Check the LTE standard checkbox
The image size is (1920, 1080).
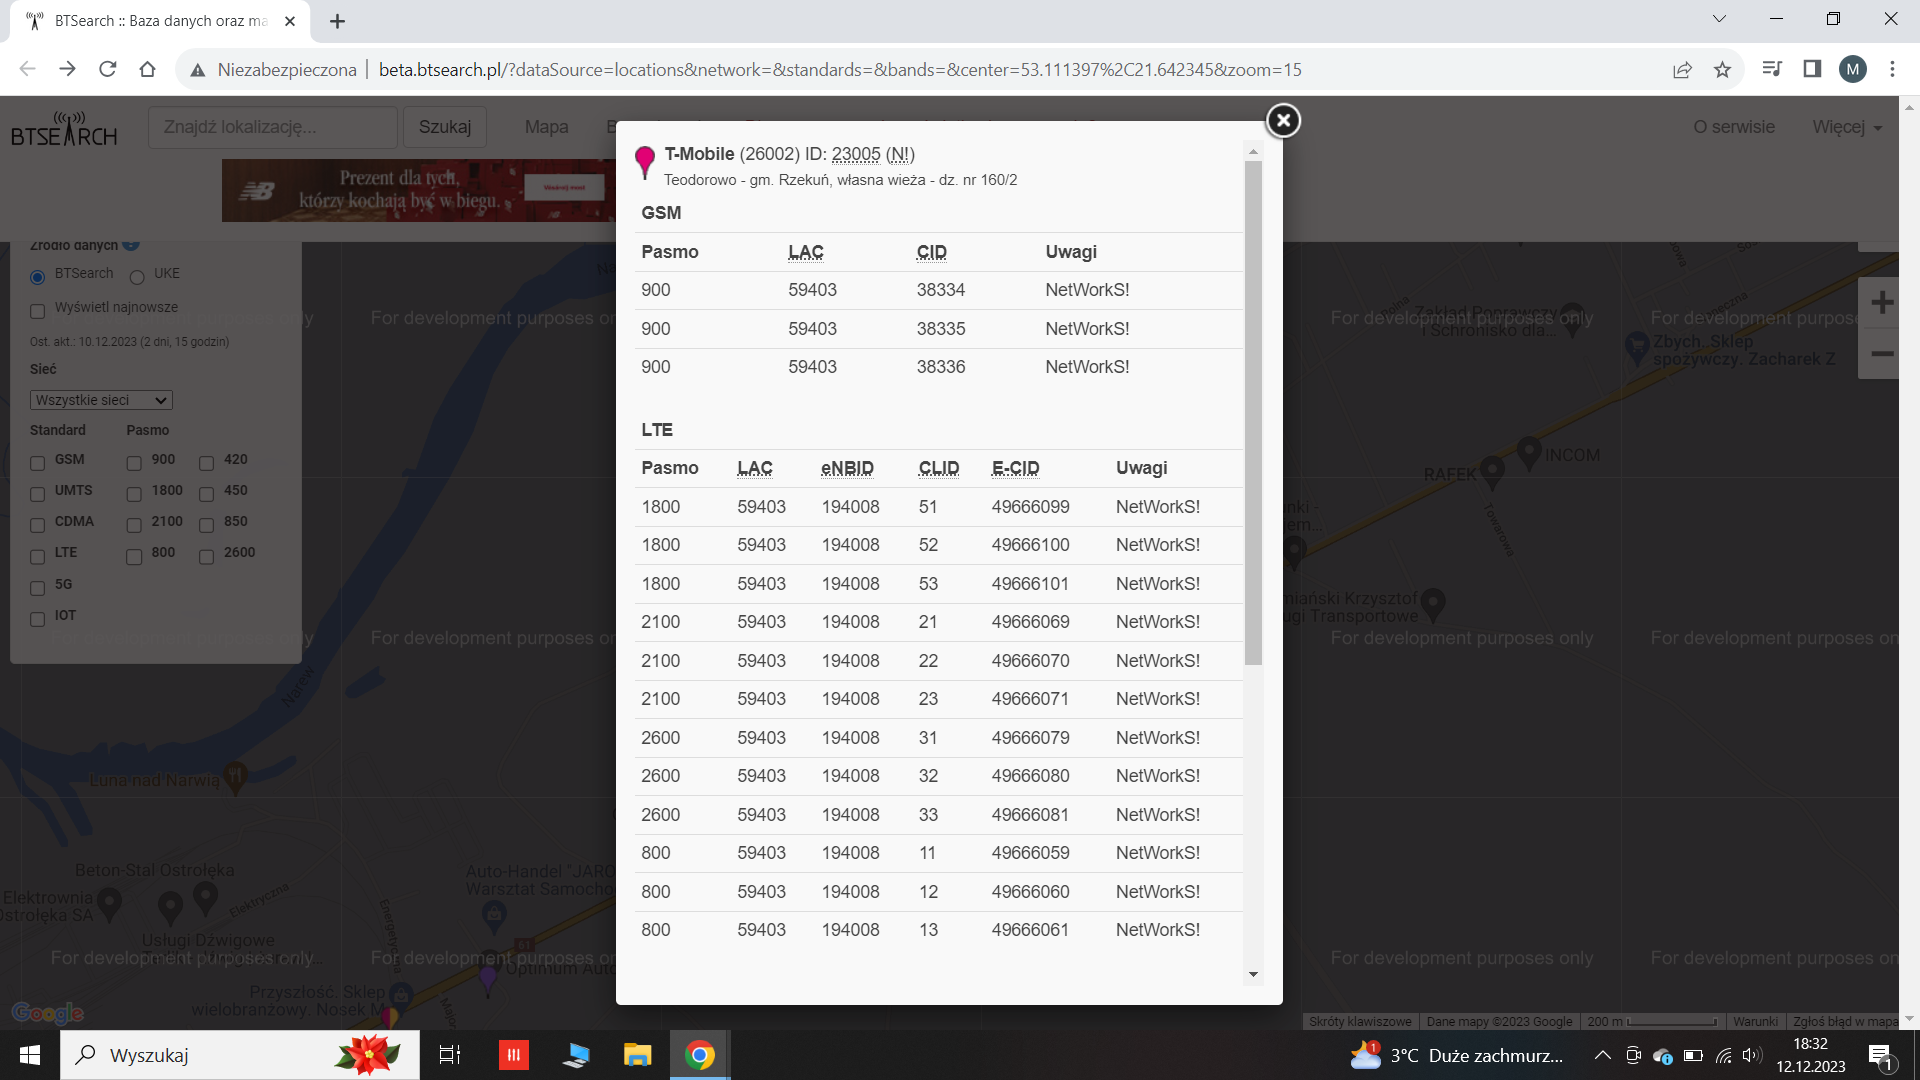38,556
